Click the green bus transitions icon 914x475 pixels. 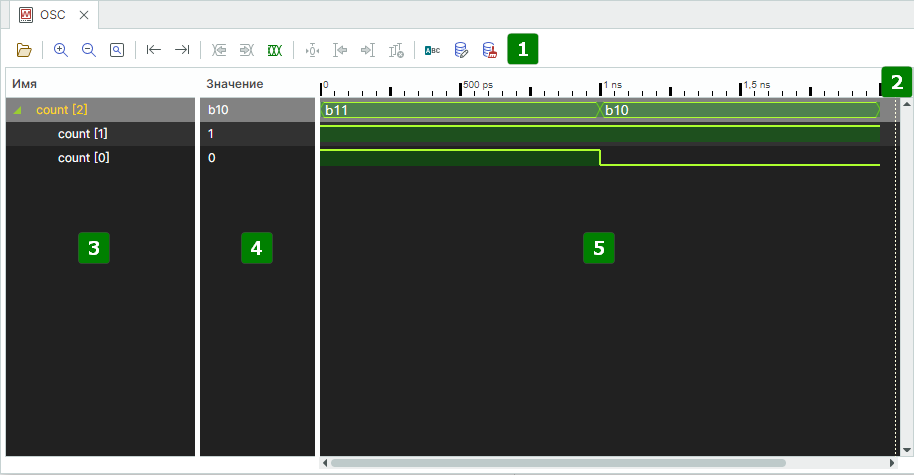pyautogui.click(x=275, y=50)
